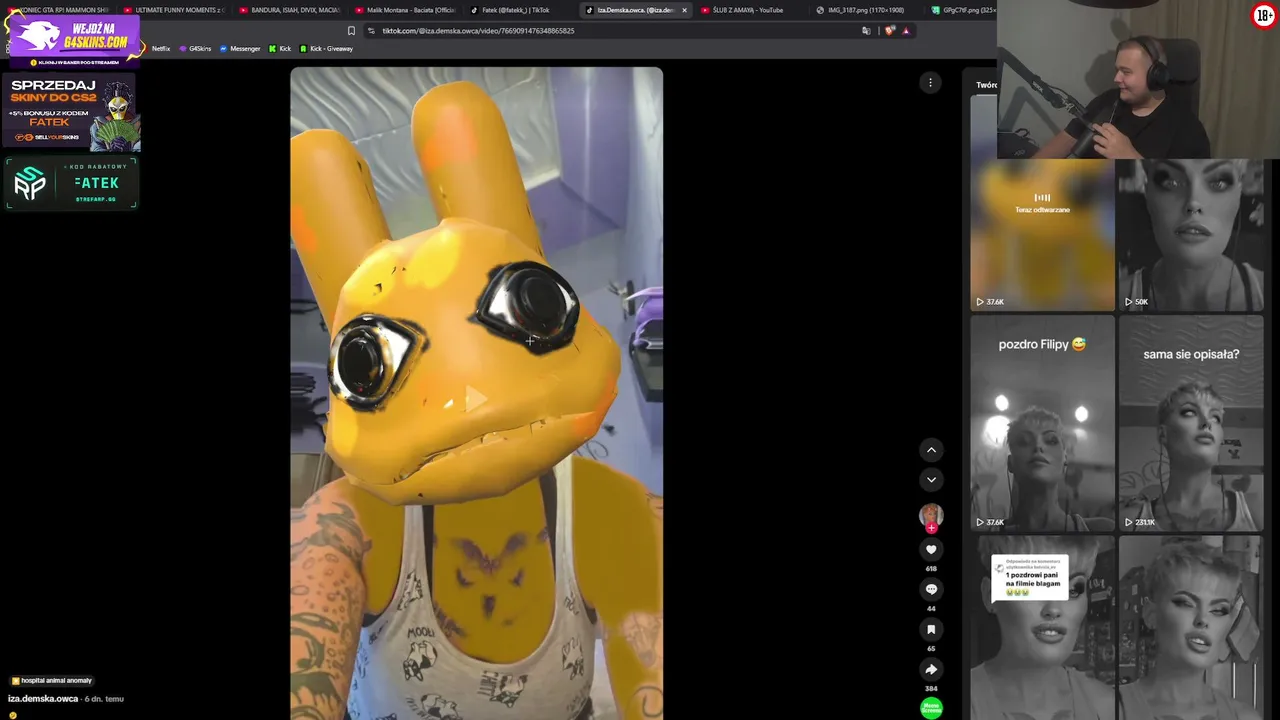Open the video thumbnail with 50K views
The width and height of the screenshot is (1280, 720).
(1191, 235)
